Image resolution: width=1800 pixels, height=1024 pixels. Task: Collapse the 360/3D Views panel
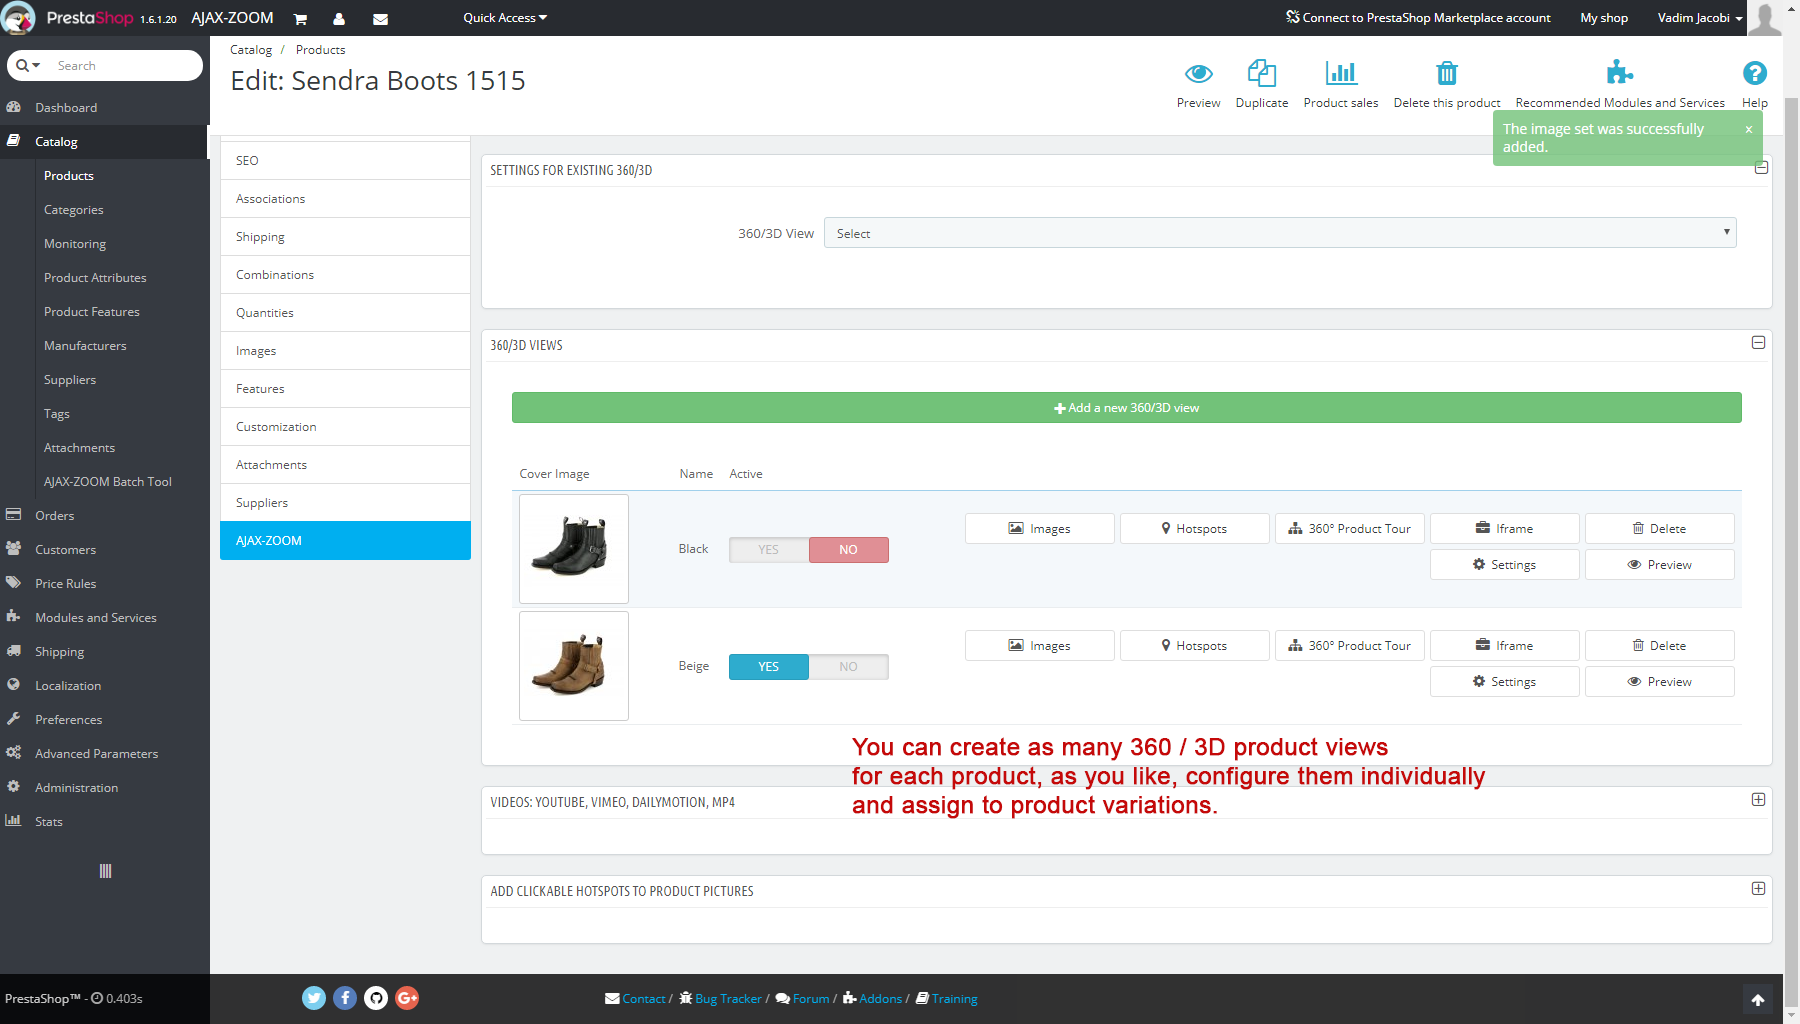point(1758,343)
